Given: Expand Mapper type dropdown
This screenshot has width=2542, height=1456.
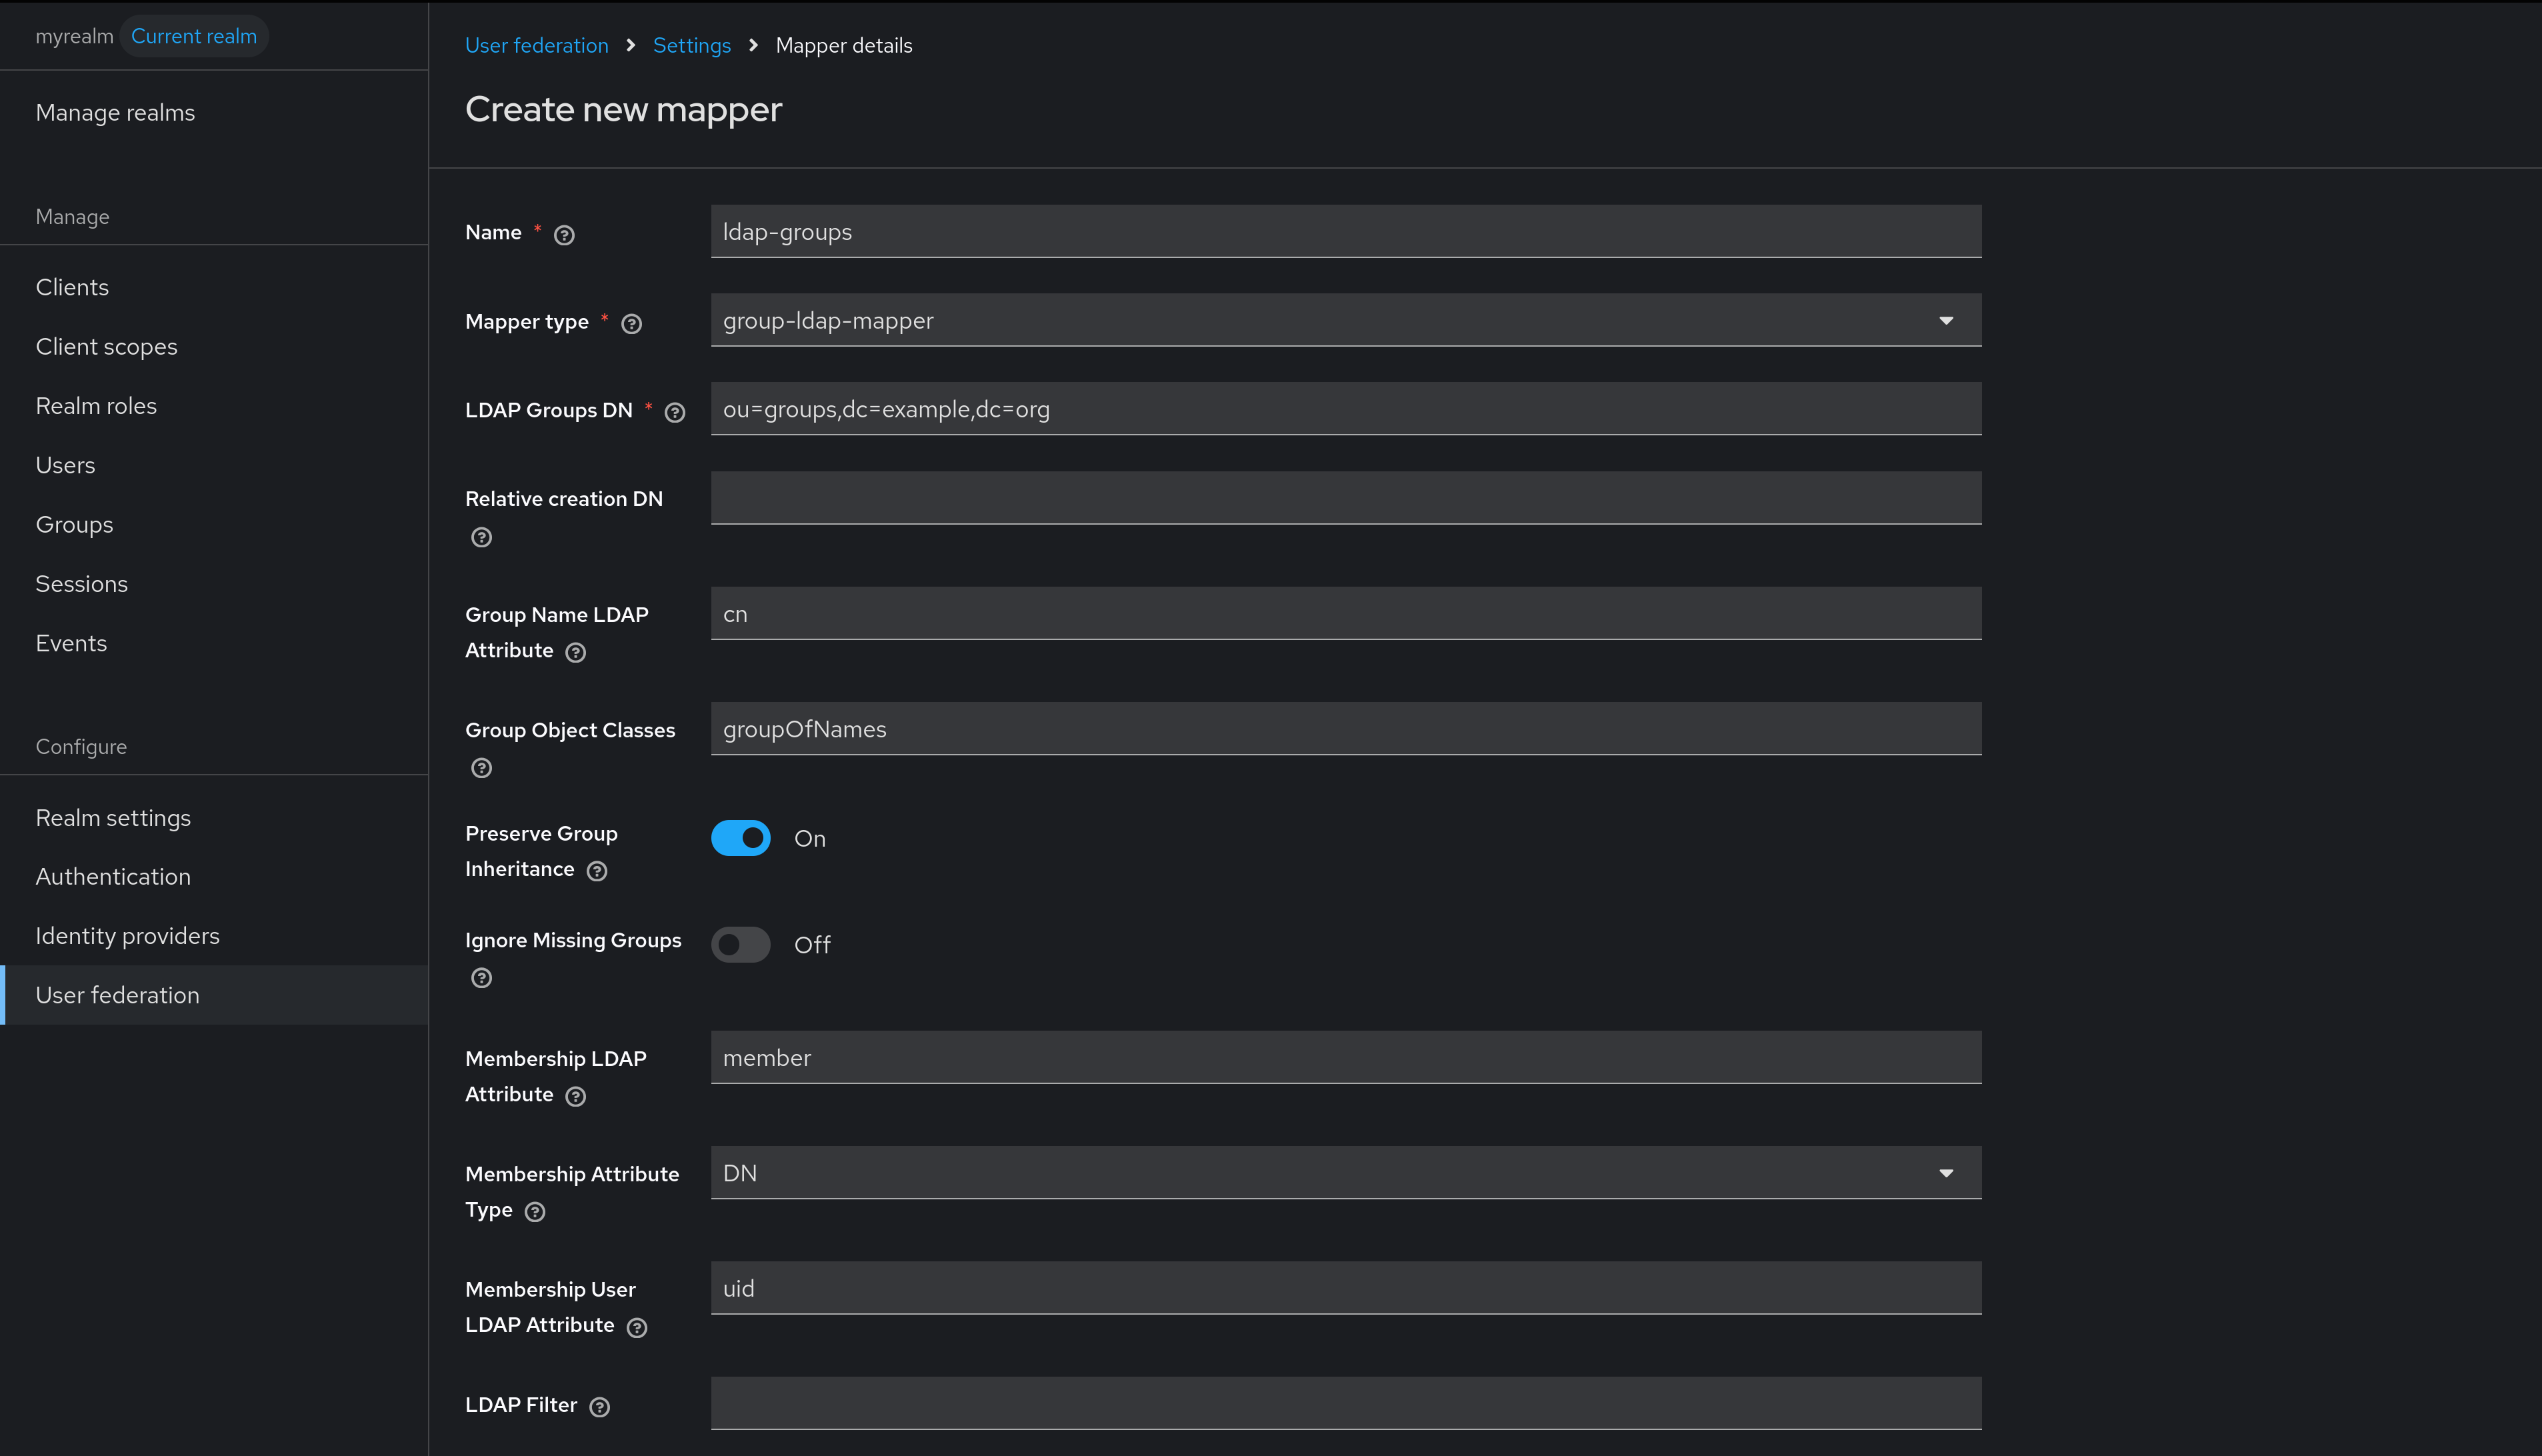Looking at the screenshot, I should 1345,320.
